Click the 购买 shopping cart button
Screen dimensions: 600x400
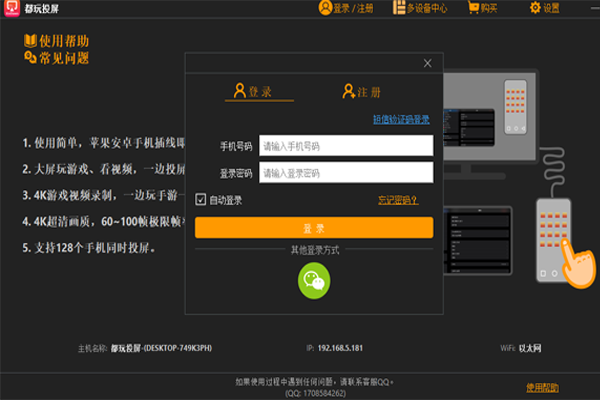pos(483,8)
